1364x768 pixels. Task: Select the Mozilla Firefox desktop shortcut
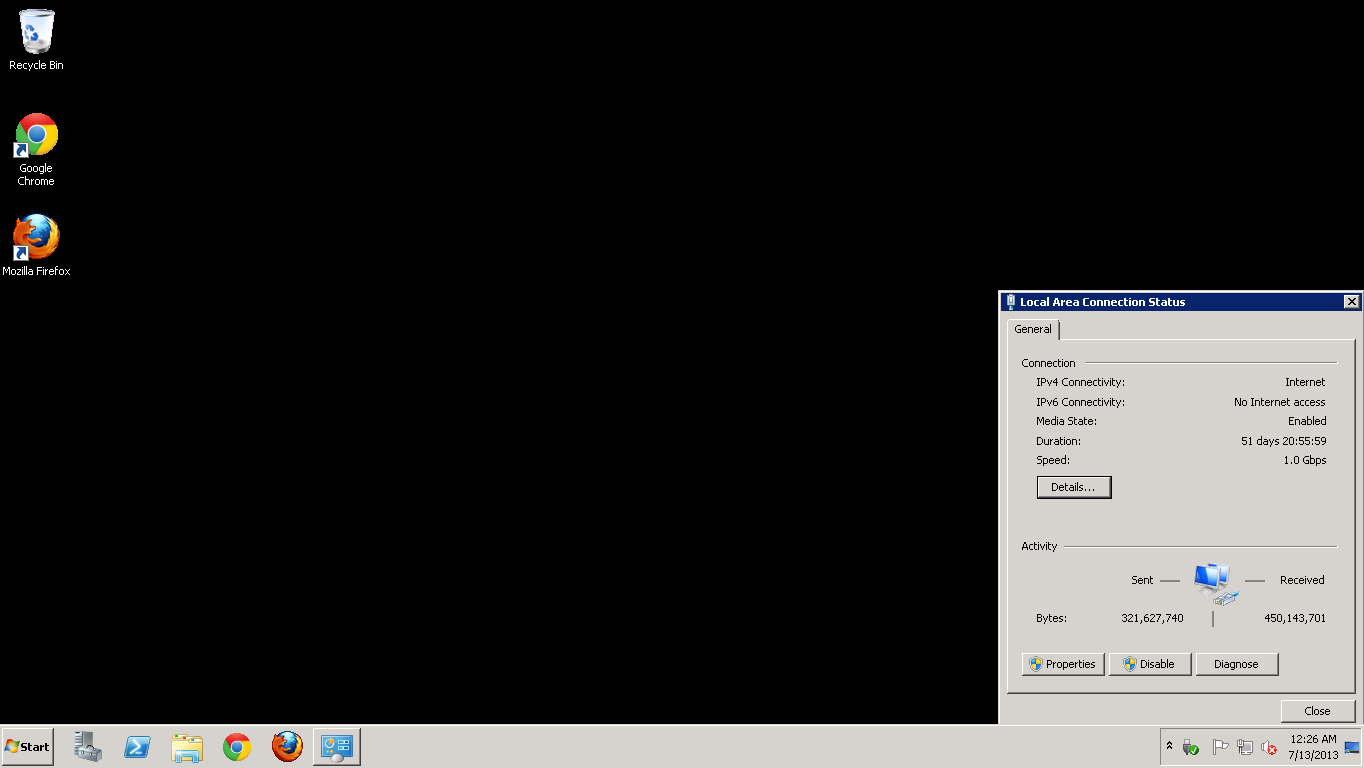click(x=36, y=246)
